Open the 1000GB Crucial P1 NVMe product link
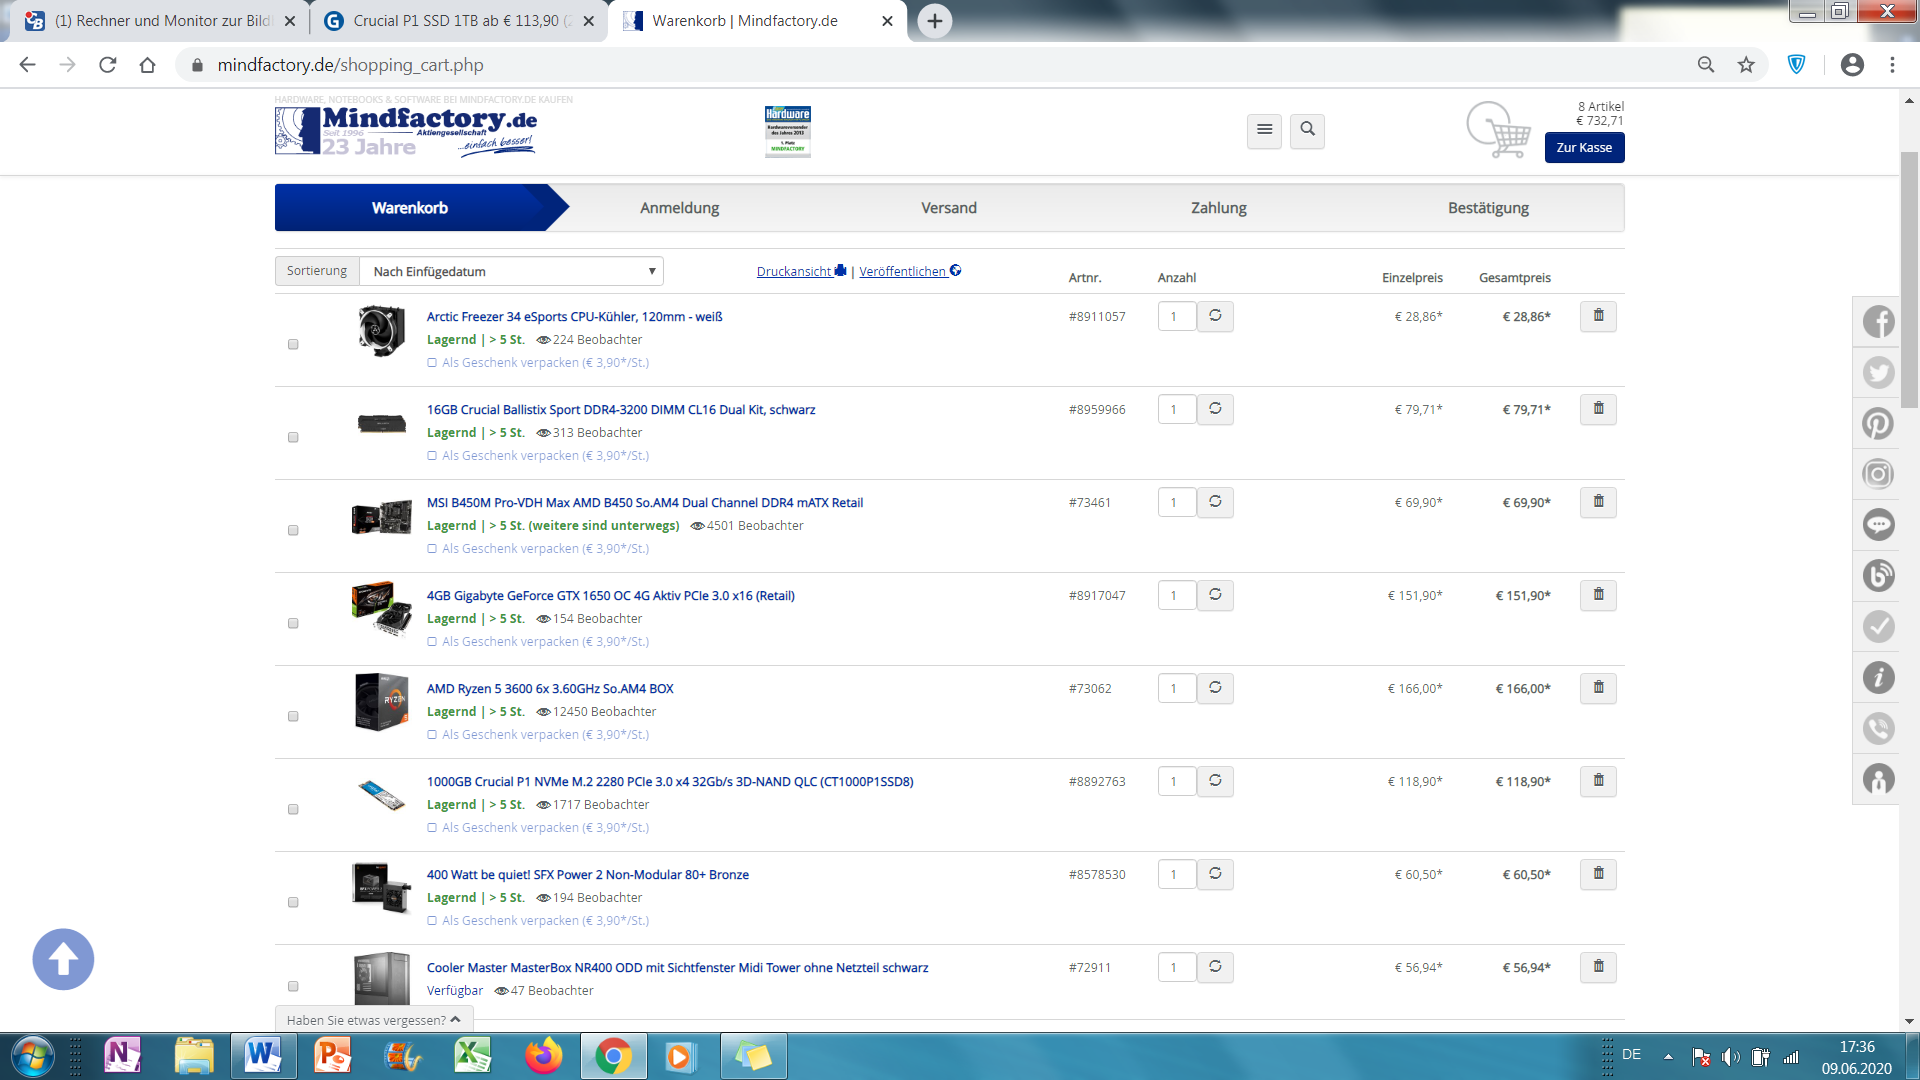Viewport: 1920px width, 1080px height. coord(670,782)
